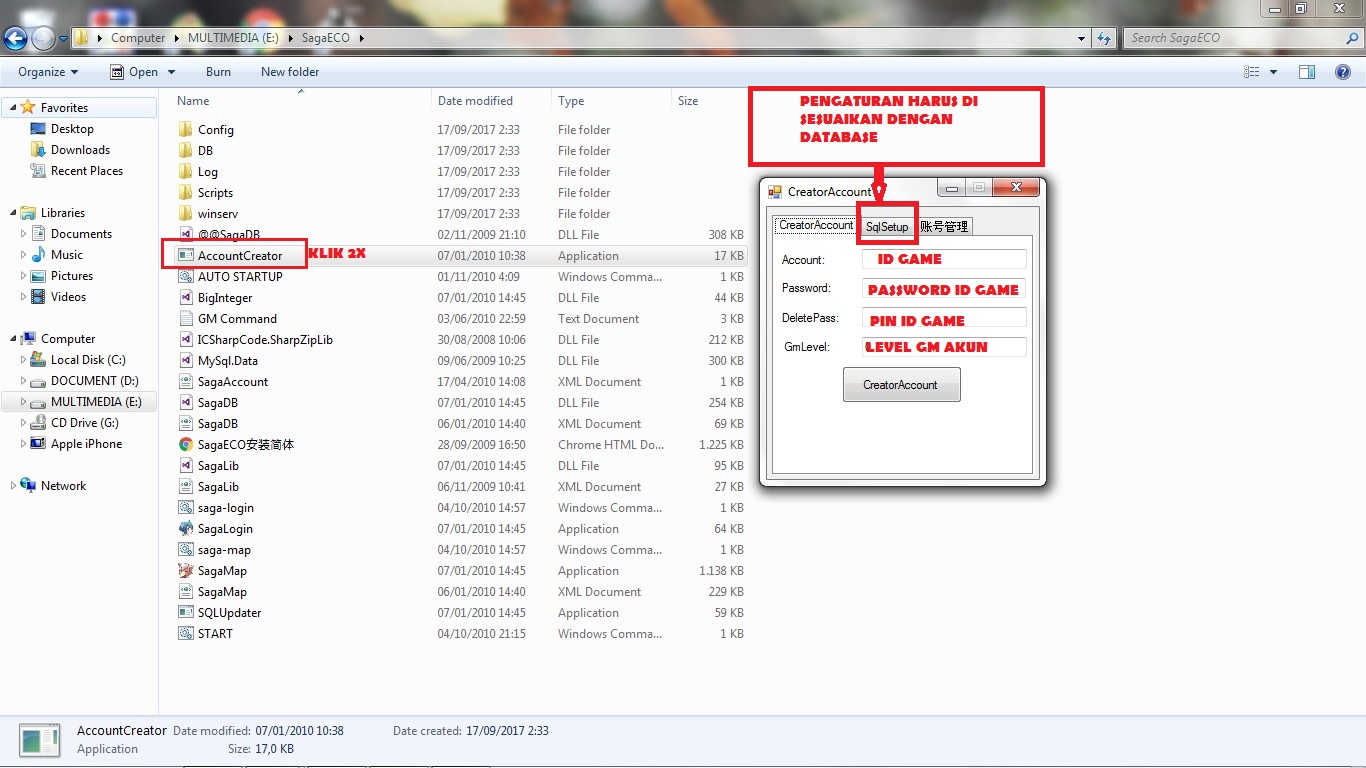Open the Organize dropdown menu

tap(46, 71)
